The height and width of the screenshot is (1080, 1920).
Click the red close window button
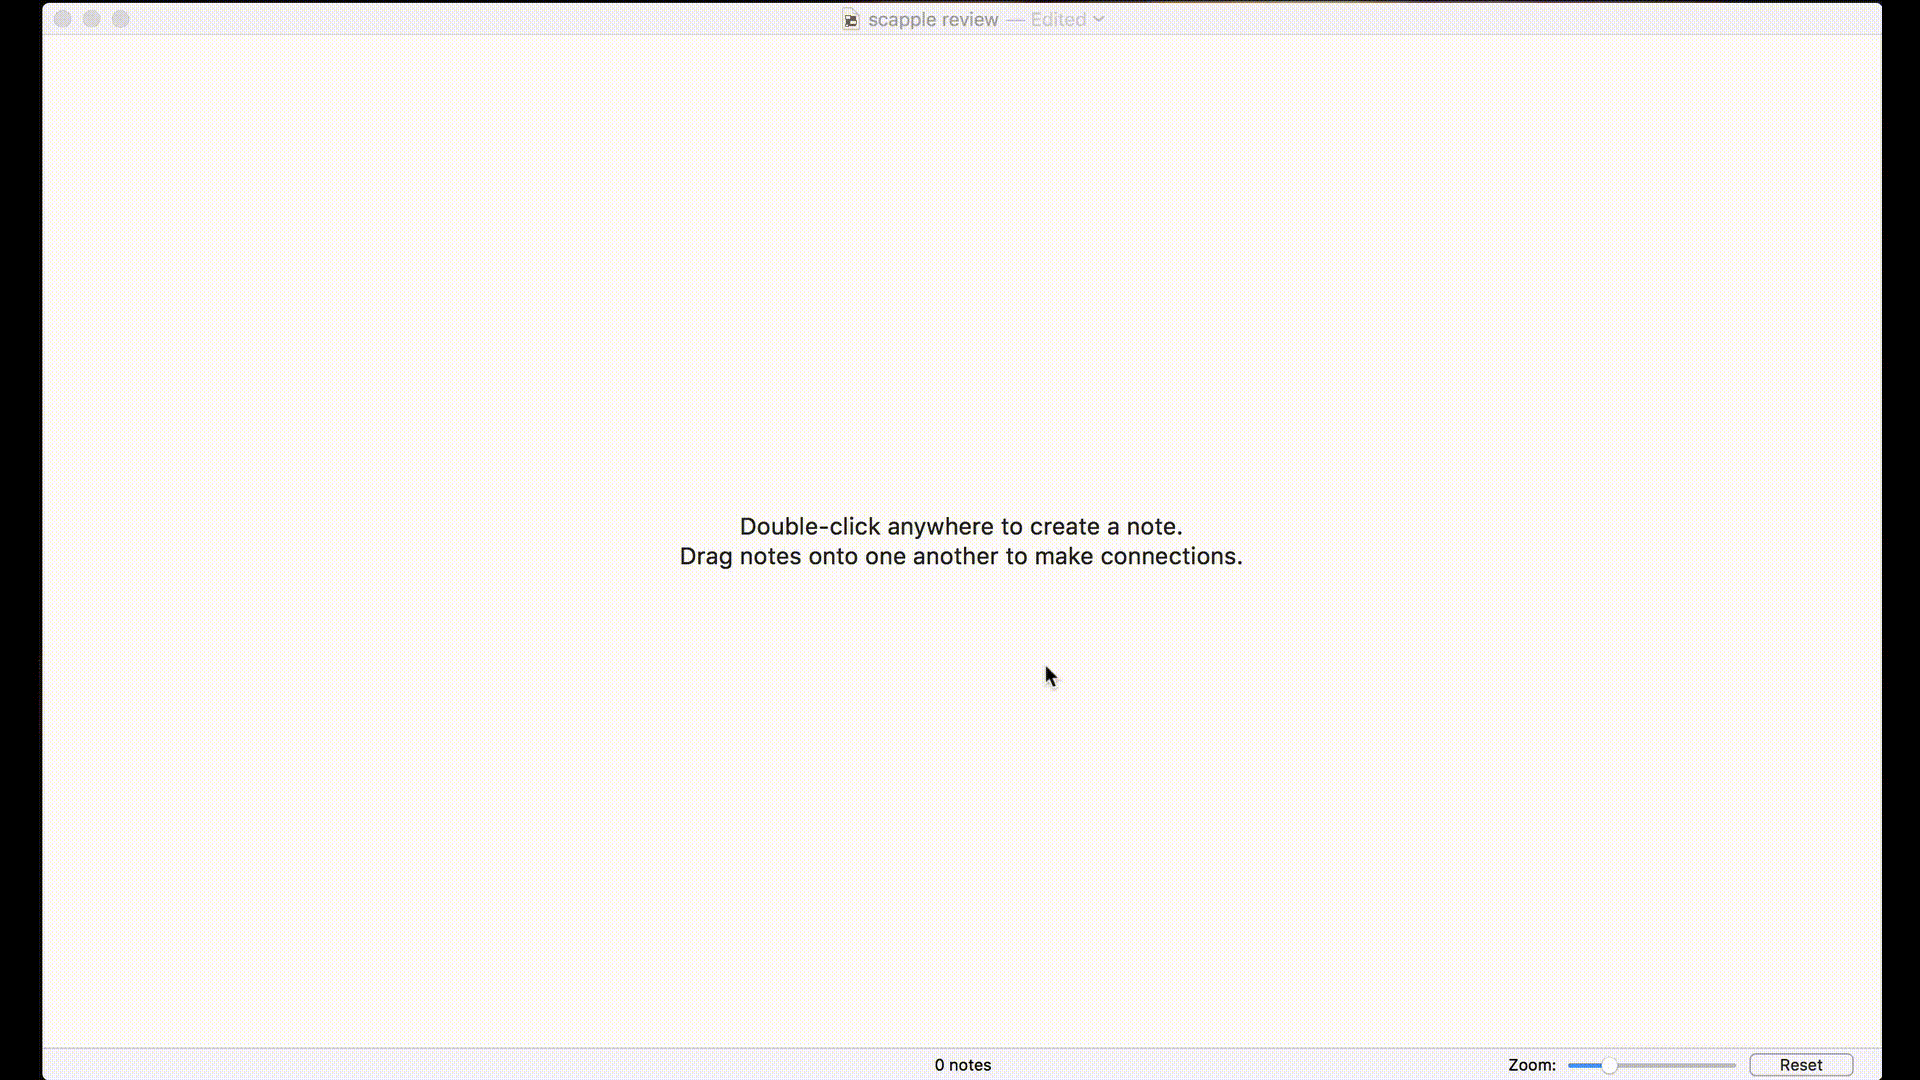point(62,19)
